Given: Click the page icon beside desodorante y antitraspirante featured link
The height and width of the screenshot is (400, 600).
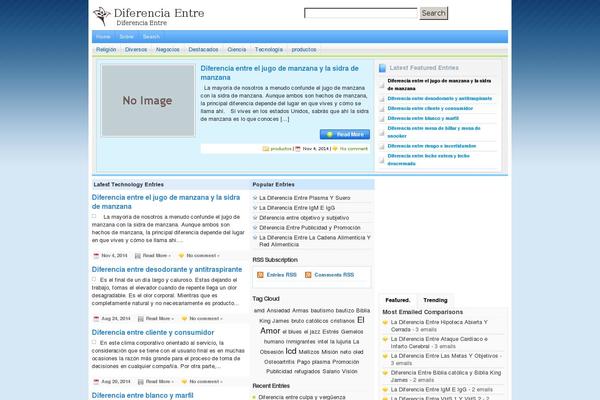Looking at the screenshot, I should click(x=382, y=99).
